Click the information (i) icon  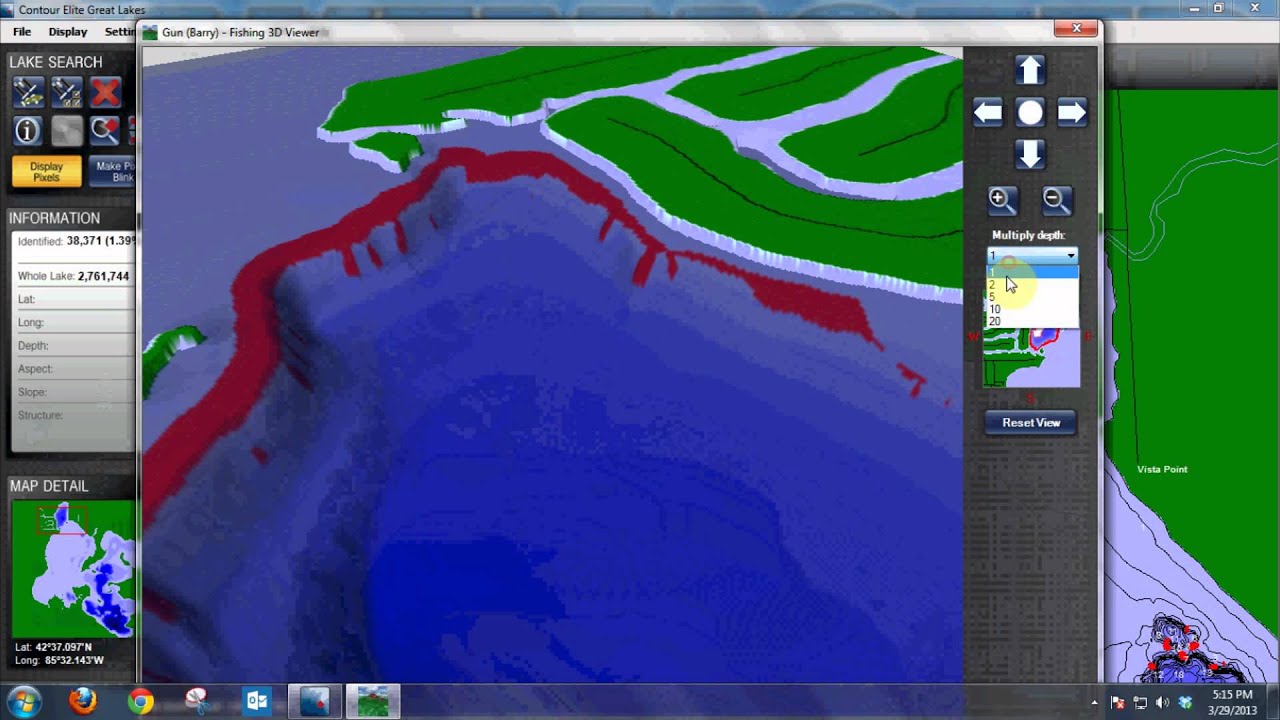click(28, 131)
